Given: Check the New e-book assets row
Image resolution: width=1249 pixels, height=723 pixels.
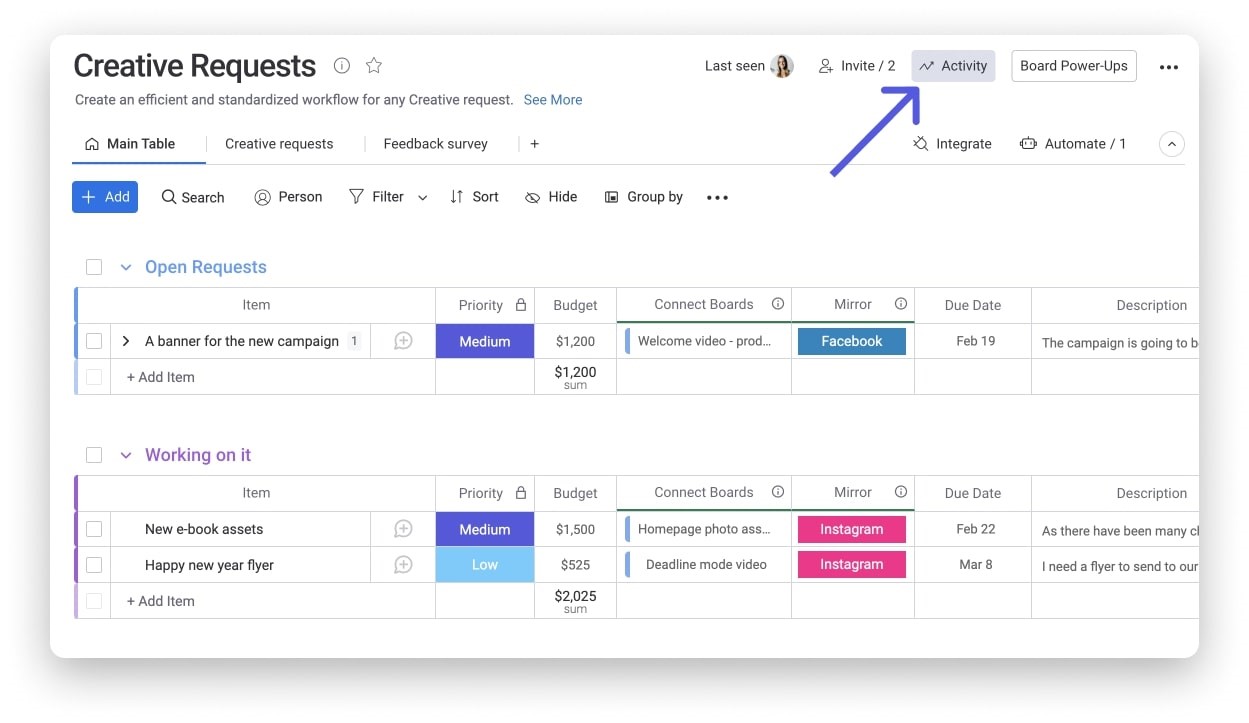Looking at the screenshot, I should click(x=94, y=529).
